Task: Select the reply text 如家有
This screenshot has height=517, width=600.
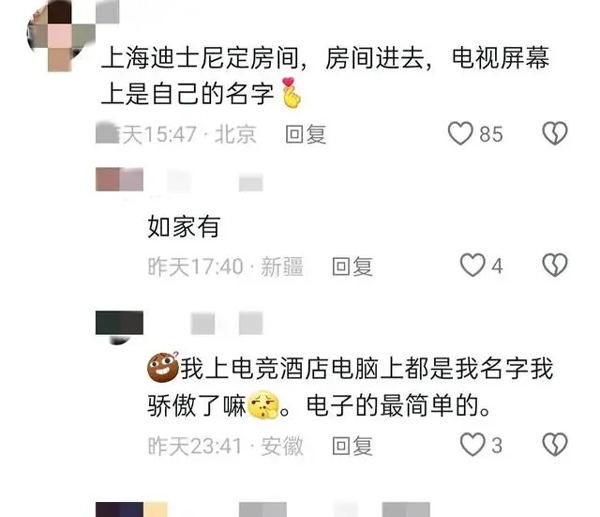Action: [x=184, y=227]
